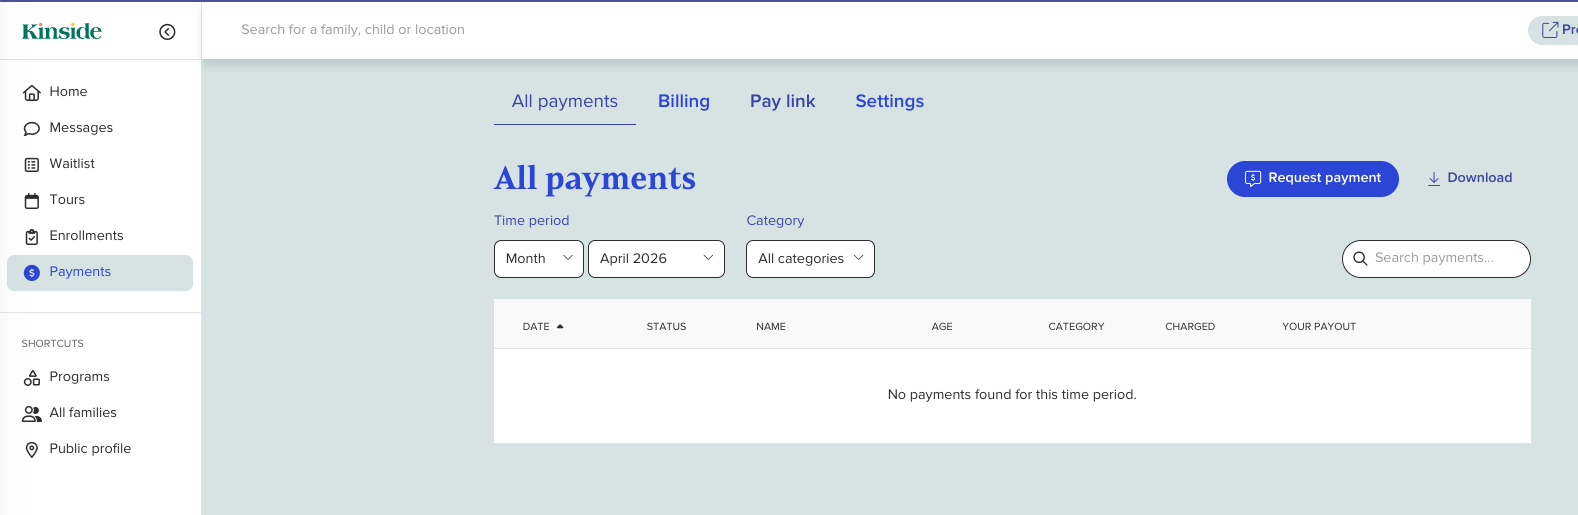Click the Programs shapes icon

(x=32, y=377)
